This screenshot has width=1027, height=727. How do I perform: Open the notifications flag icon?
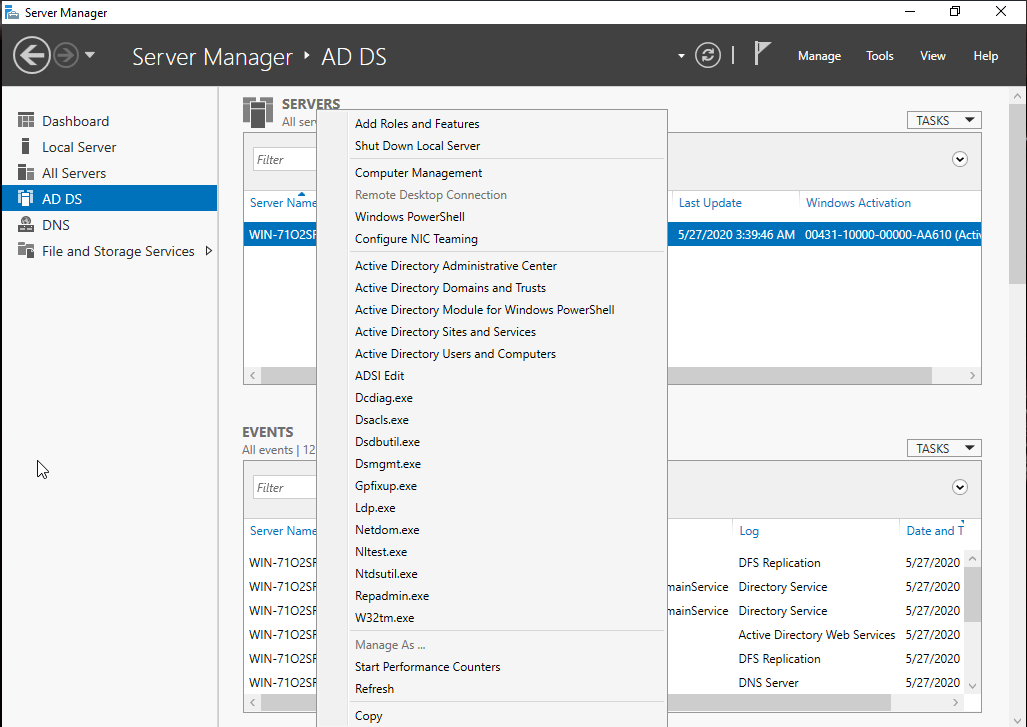tap(762, 54)
